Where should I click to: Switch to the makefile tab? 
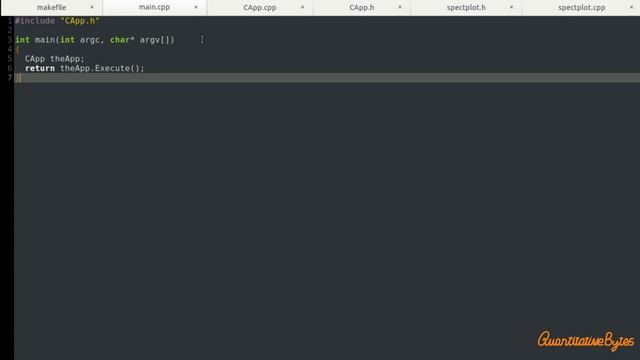[51, 7]
